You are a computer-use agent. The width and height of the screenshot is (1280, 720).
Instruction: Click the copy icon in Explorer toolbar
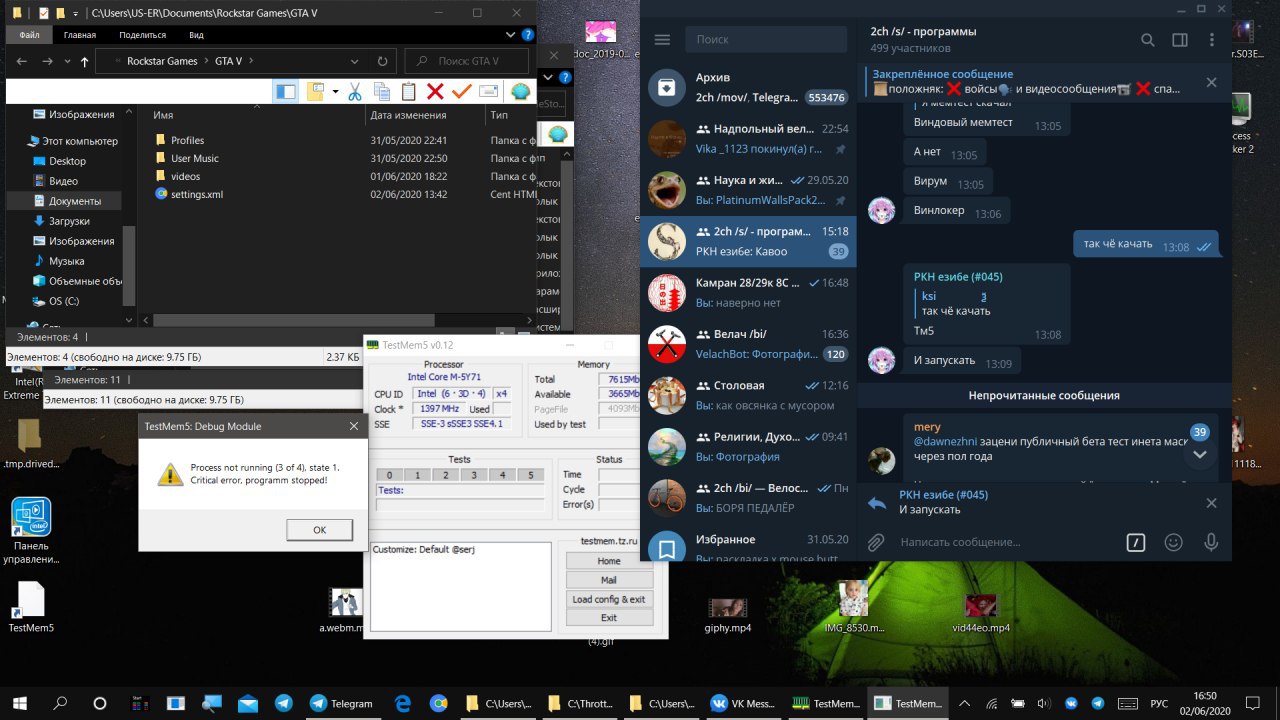tap(381, 91)
